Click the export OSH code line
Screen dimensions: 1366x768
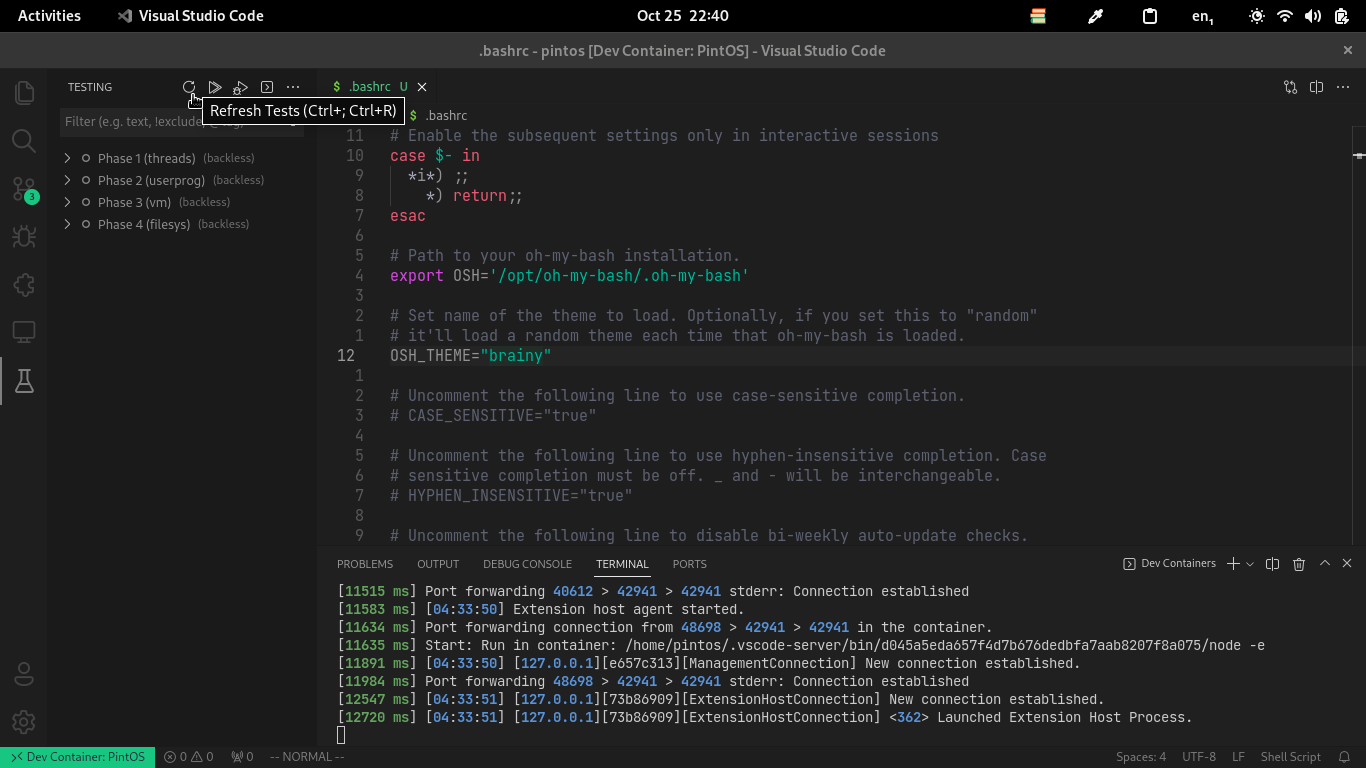569,275
